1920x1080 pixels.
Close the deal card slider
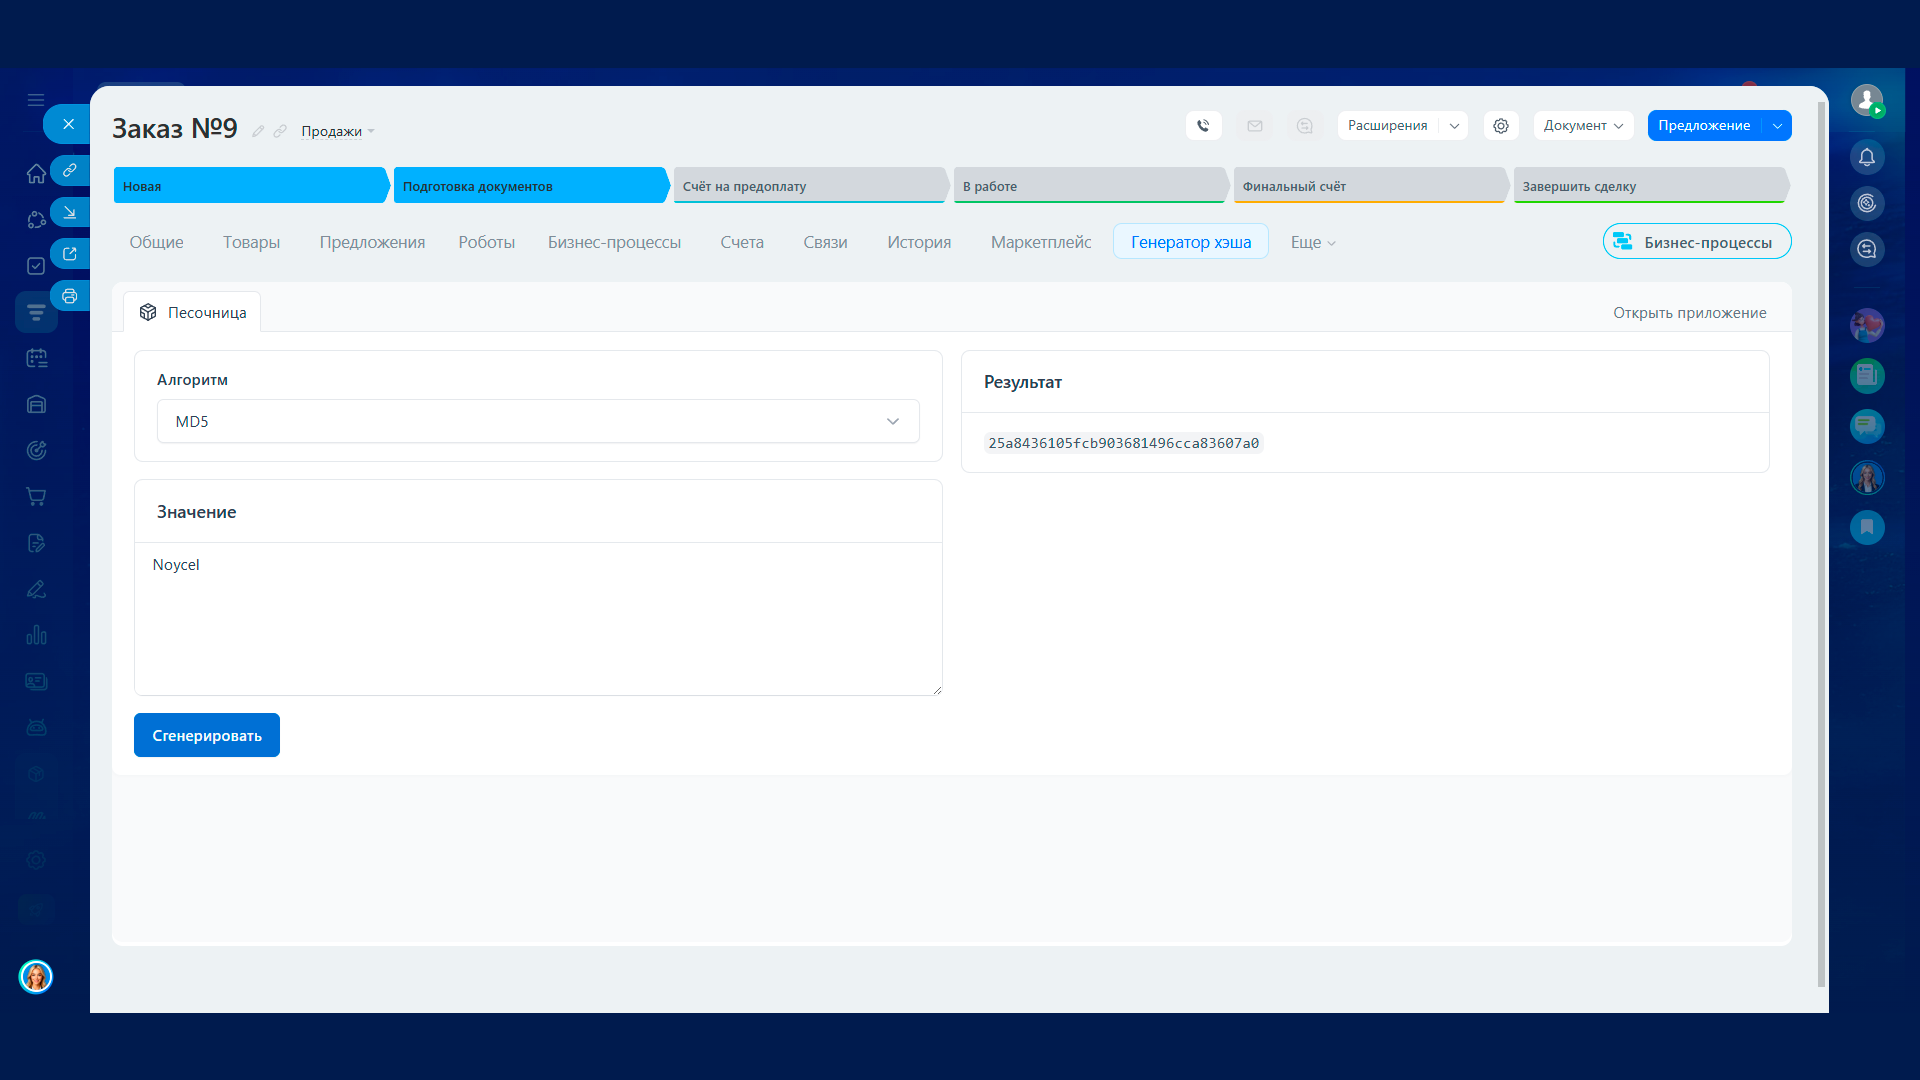tap(68, 124)
